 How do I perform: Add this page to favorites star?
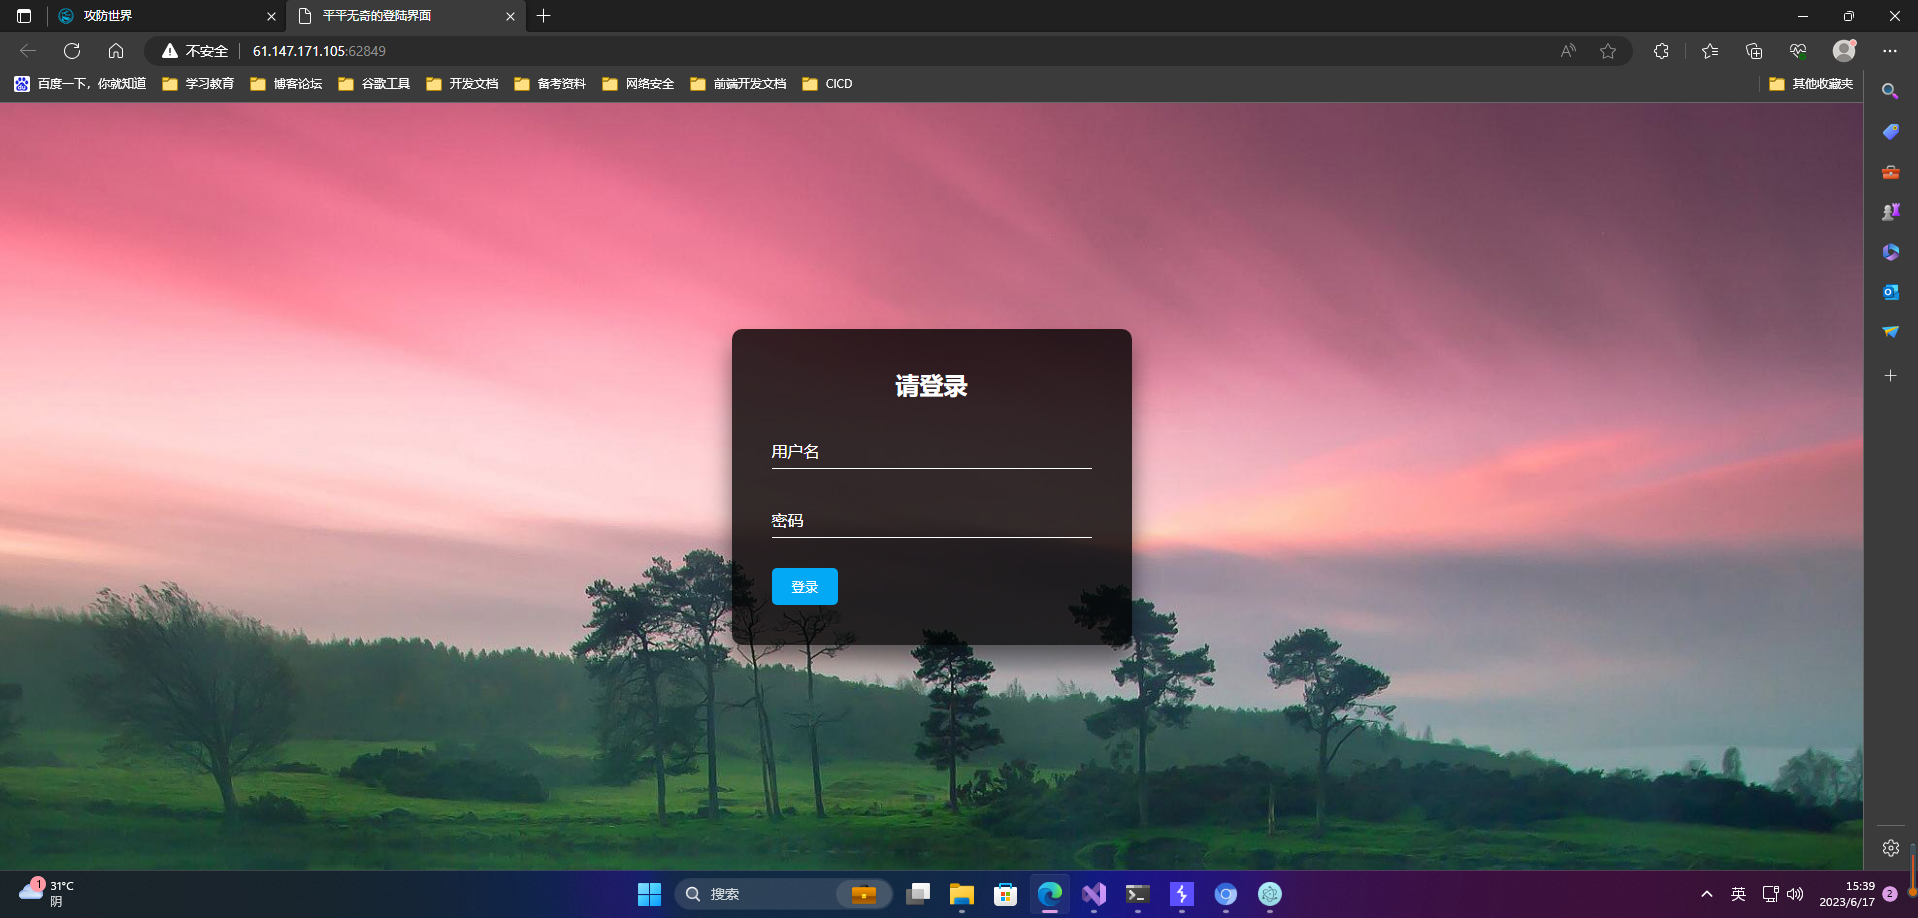tap(1608, 51)
